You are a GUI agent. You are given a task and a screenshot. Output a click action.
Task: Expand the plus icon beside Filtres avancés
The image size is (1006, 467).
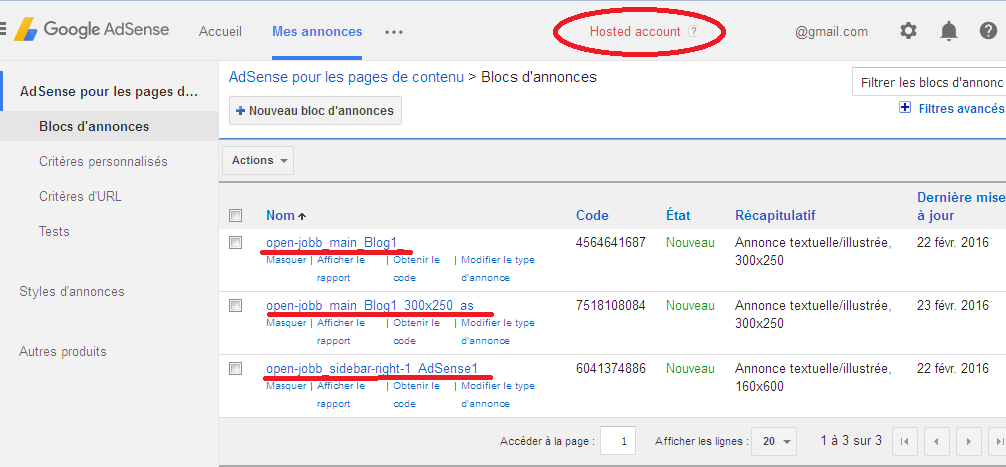pyautogui.click(x=905, y=108)
